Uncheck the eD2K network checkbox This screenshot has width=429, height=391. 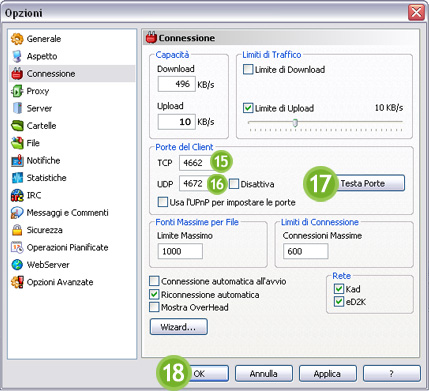(x=339, y=302)
